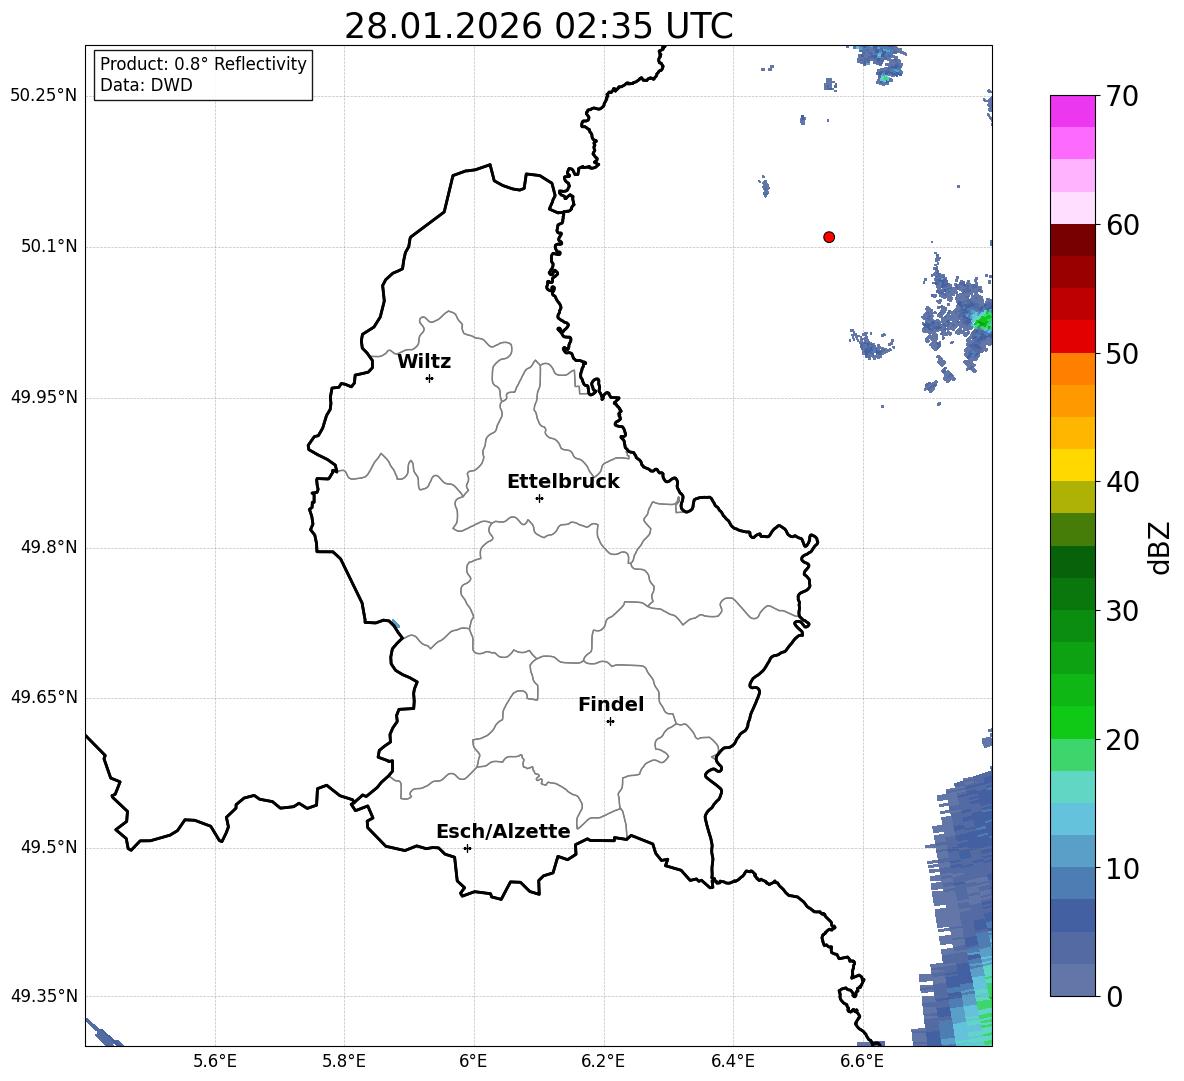
Task: Click the 6.6°E longitude label
Action: pos(862,1061)
